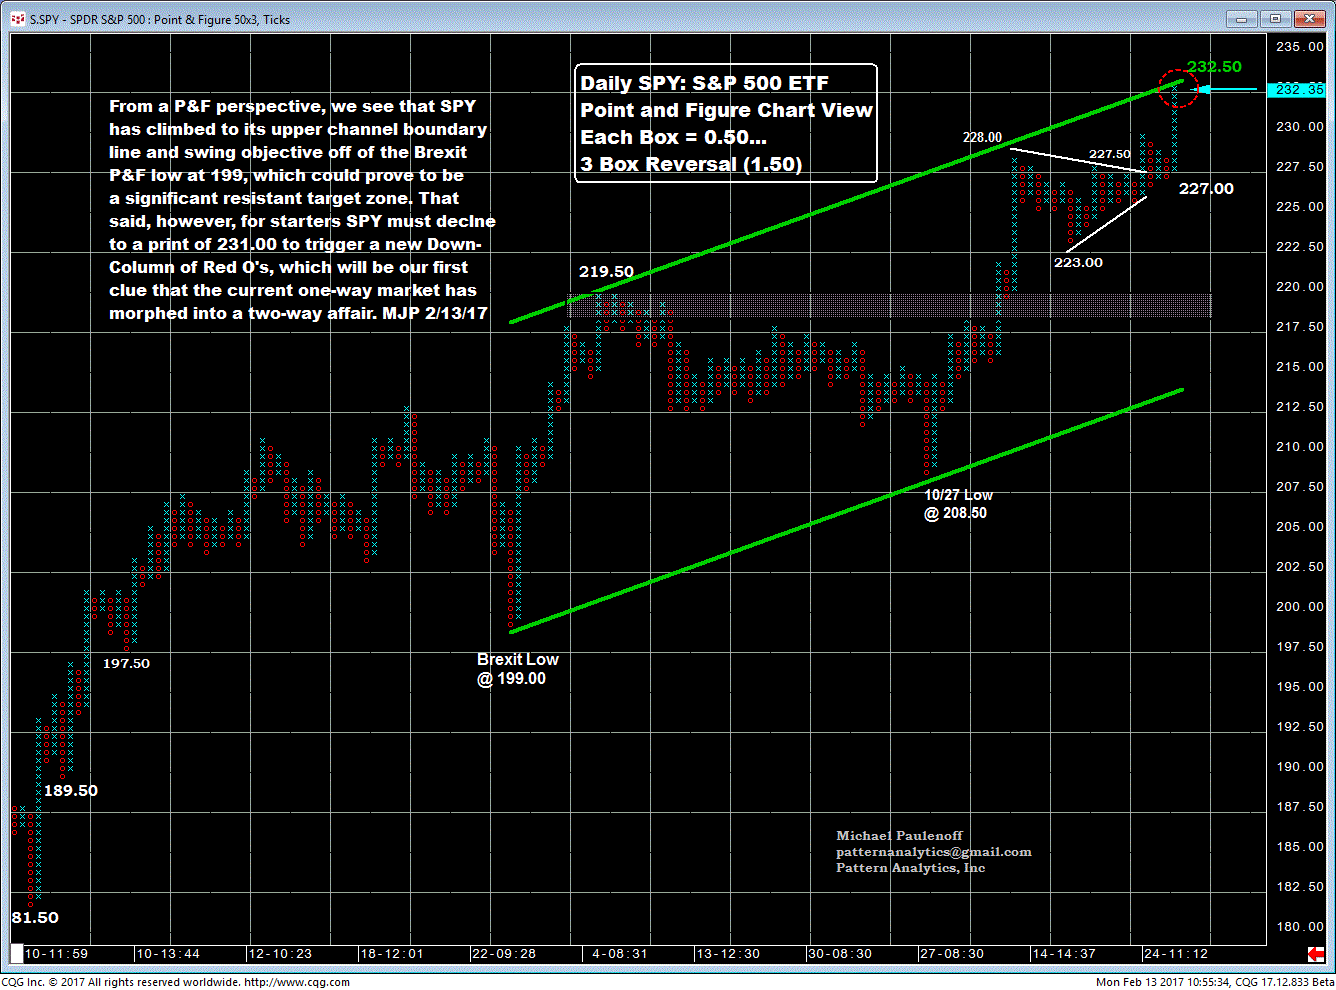Screen dimensions: 1336x990
Task: Minimize the S.SPY chart window
Action: point(1242,19)
